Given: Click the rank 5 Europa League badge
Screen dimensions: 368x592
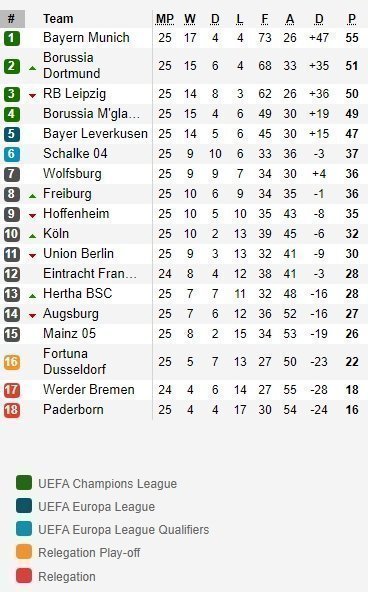Looking at the screenshot, I should pos(12,134).
